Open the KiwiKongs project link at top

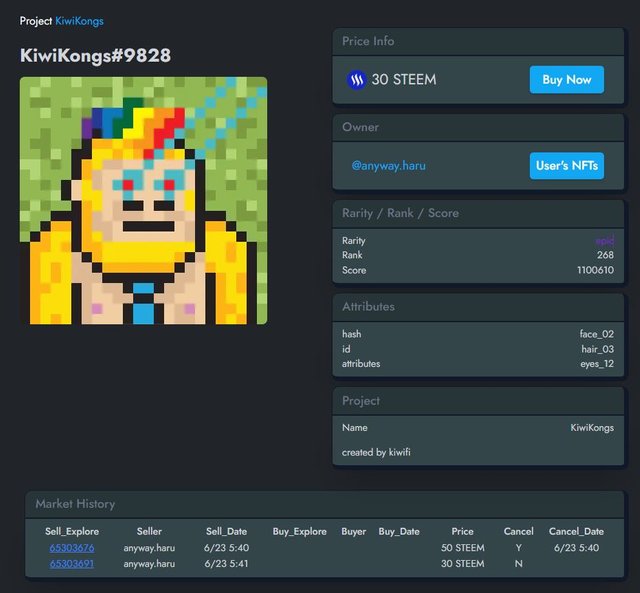click(x=79, y=21)
